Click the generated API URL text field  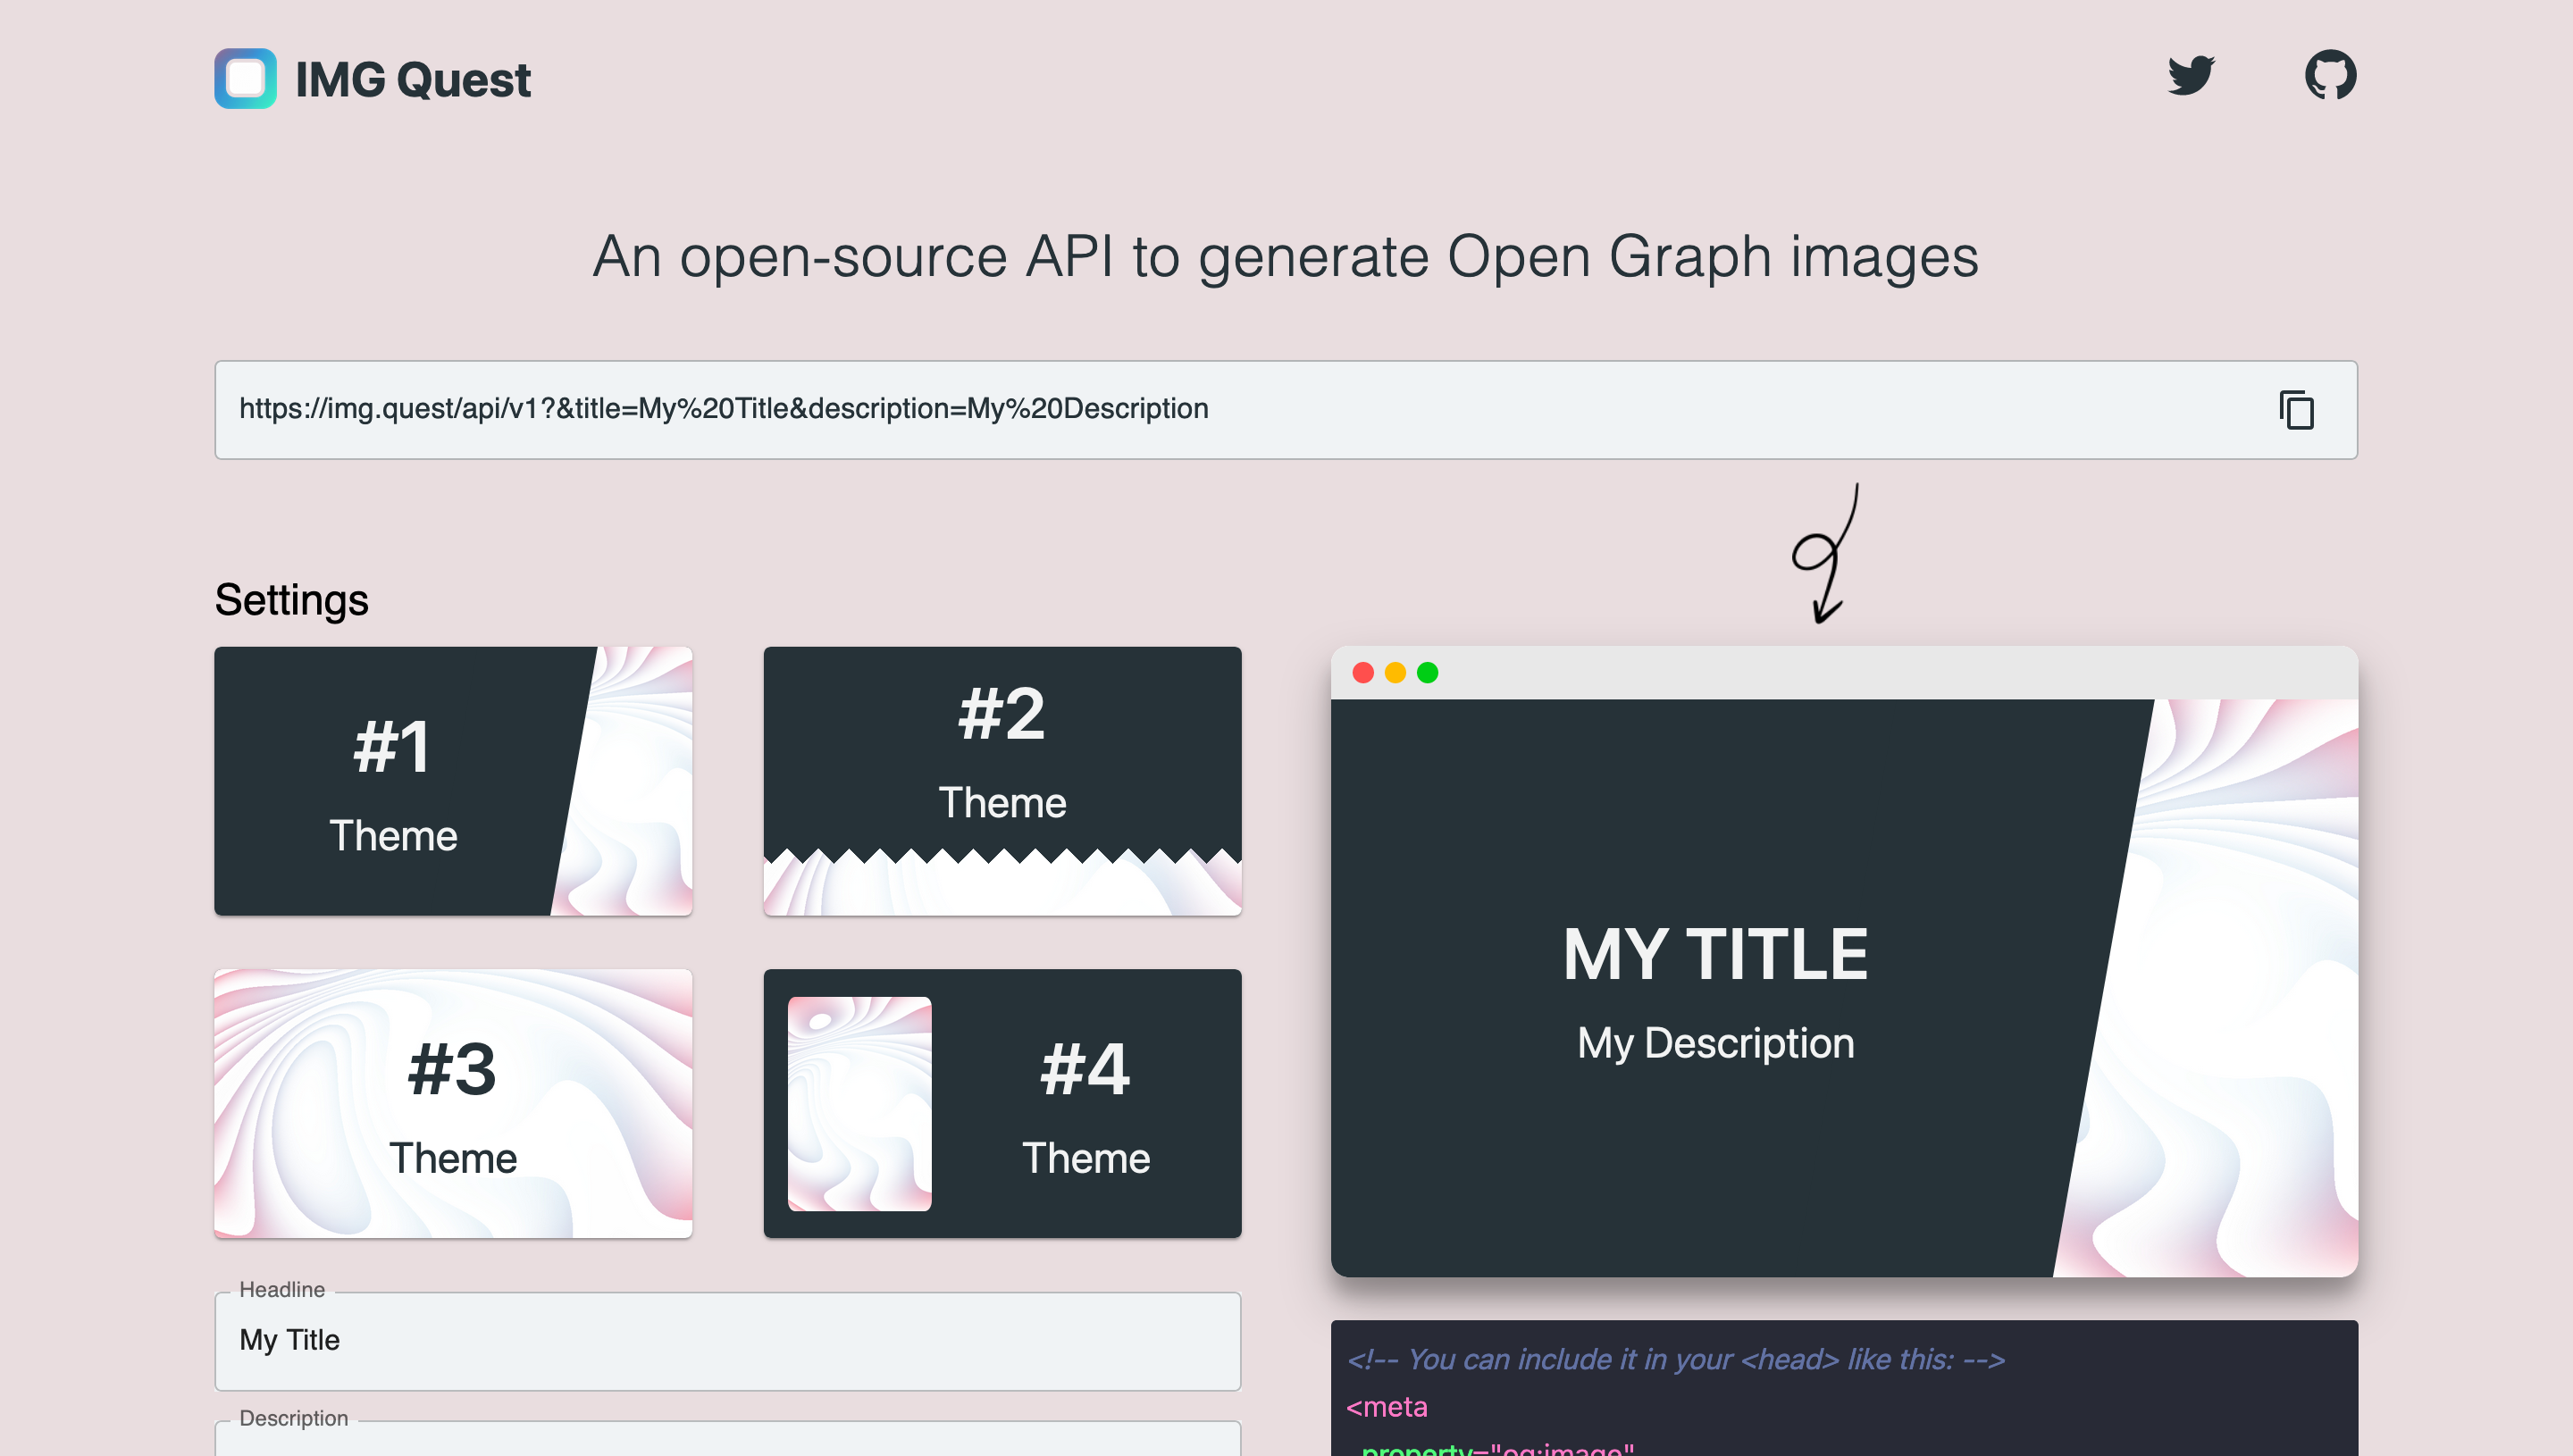click(1286, 410)
